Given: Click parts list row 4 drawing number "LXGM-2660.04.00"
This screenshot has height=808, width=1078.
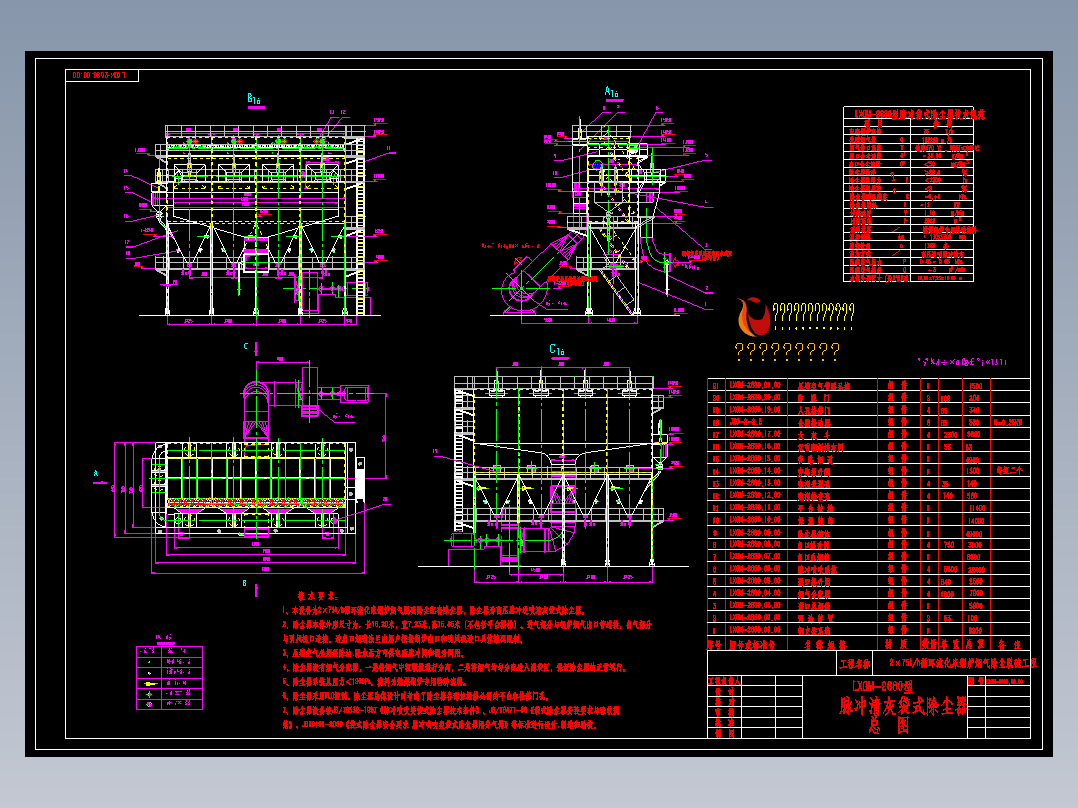Looking at the screenshot, I should coord(755,593).
